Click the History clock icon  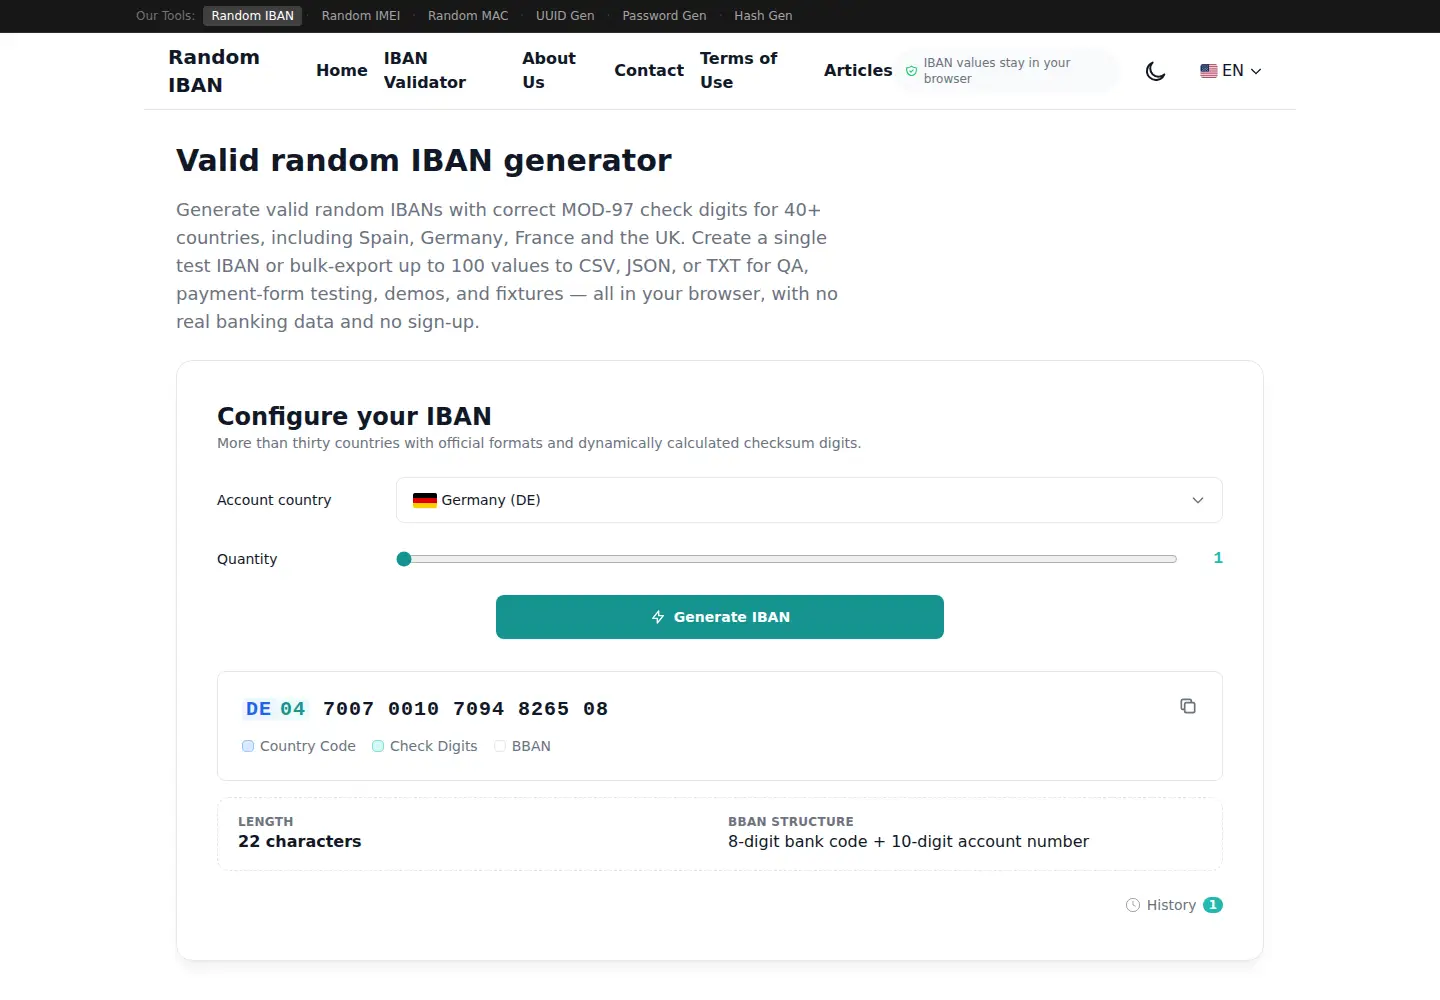point(1133,905)
